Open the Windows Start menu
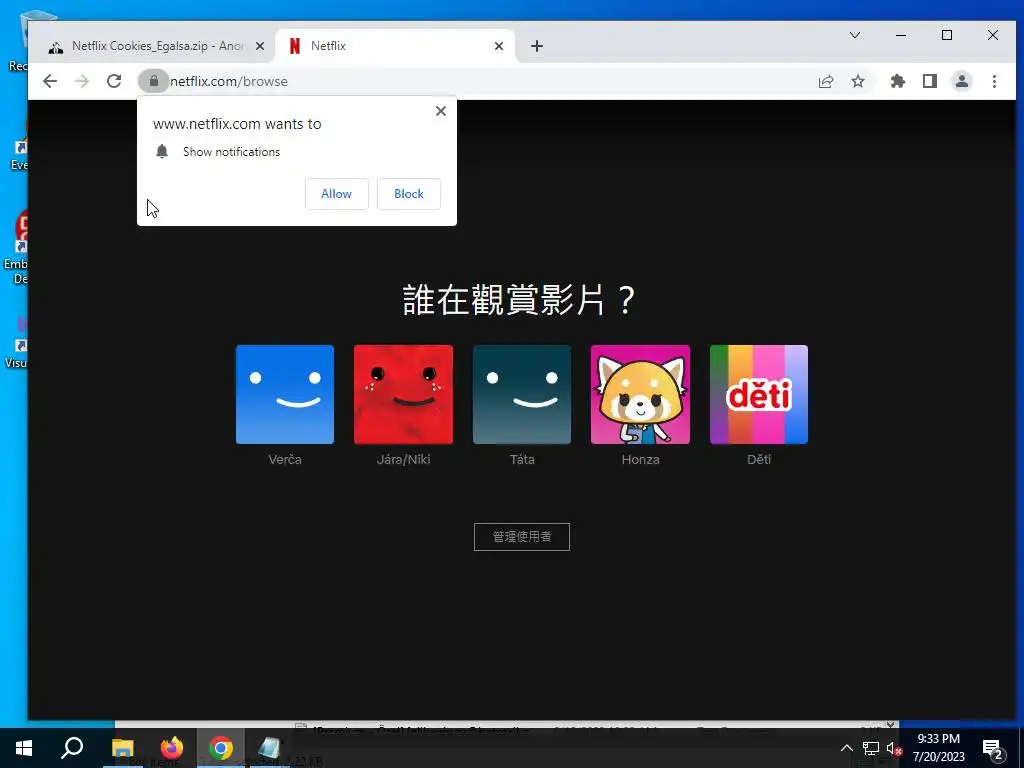Viewport: 1024px width, 768px height. 24,748
